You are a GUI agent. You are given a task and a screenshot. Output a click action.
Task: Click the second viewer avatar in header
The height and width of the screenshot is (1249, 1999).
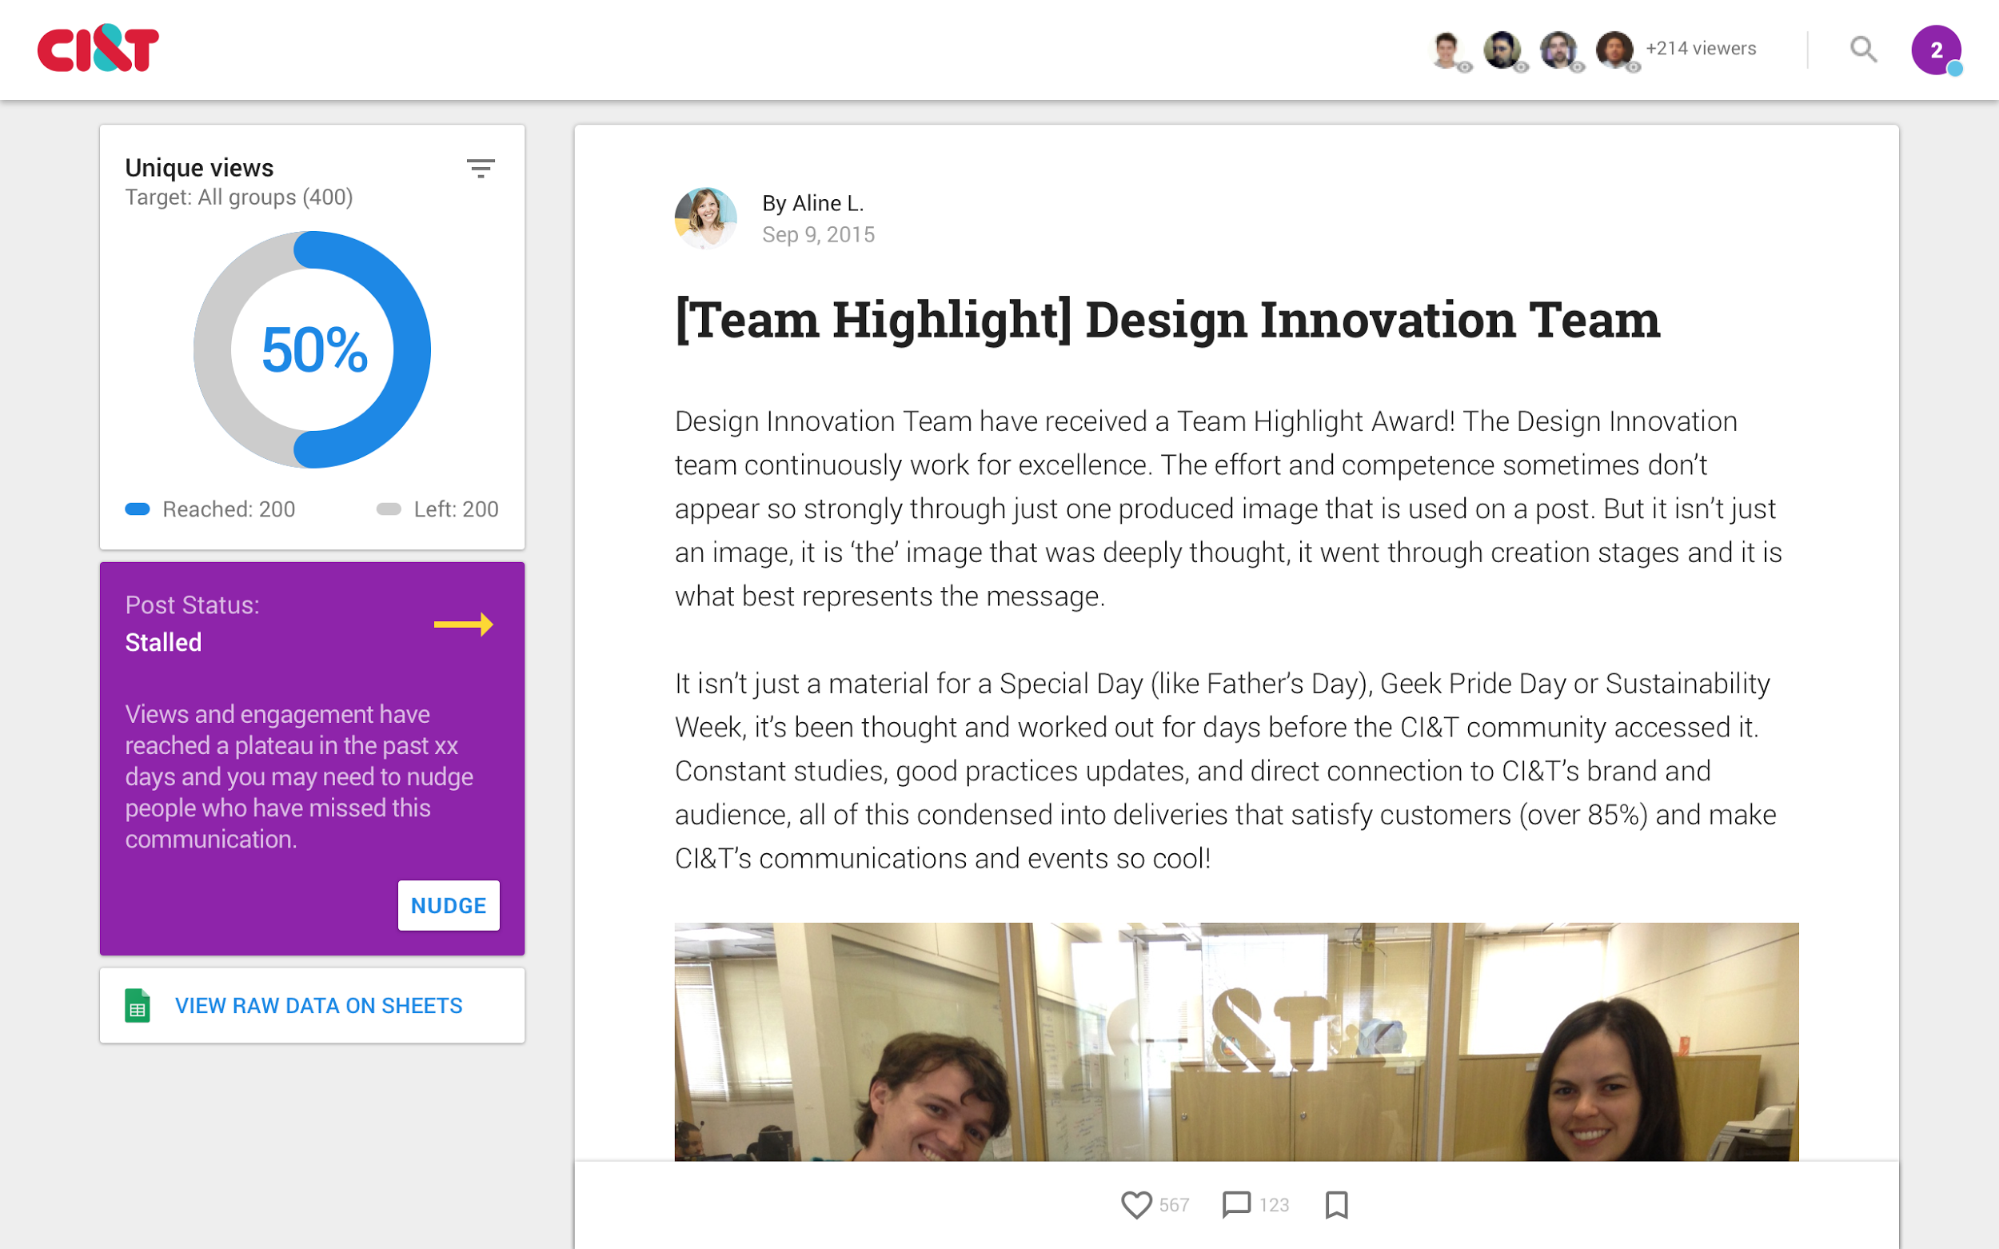[1502, 49]
